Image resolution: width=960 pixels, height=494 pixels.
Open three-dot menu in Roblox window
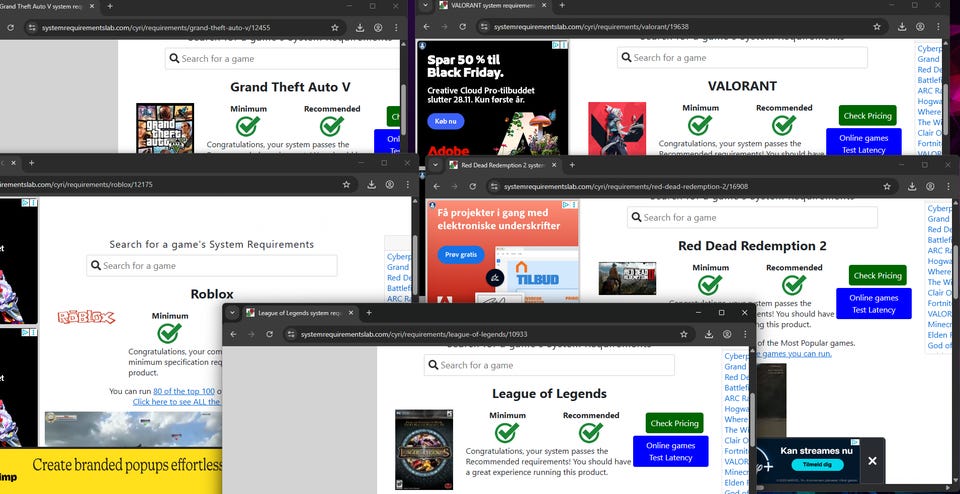pos(408,184)
